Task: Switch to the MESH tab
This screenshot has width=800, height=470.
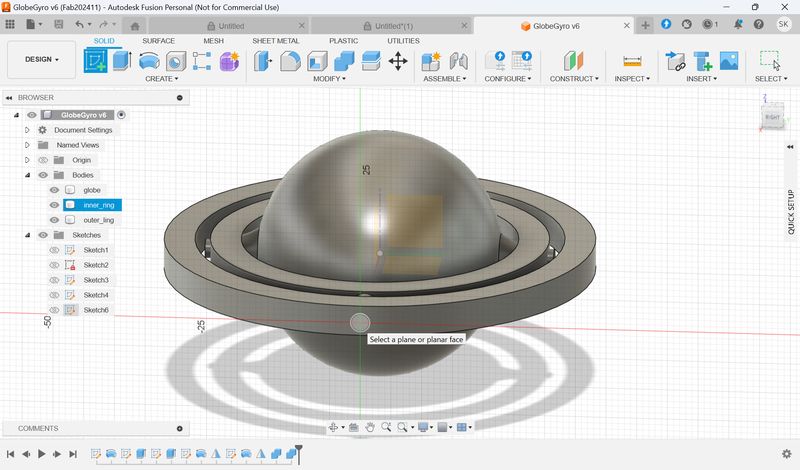Action: click(213, 41)
